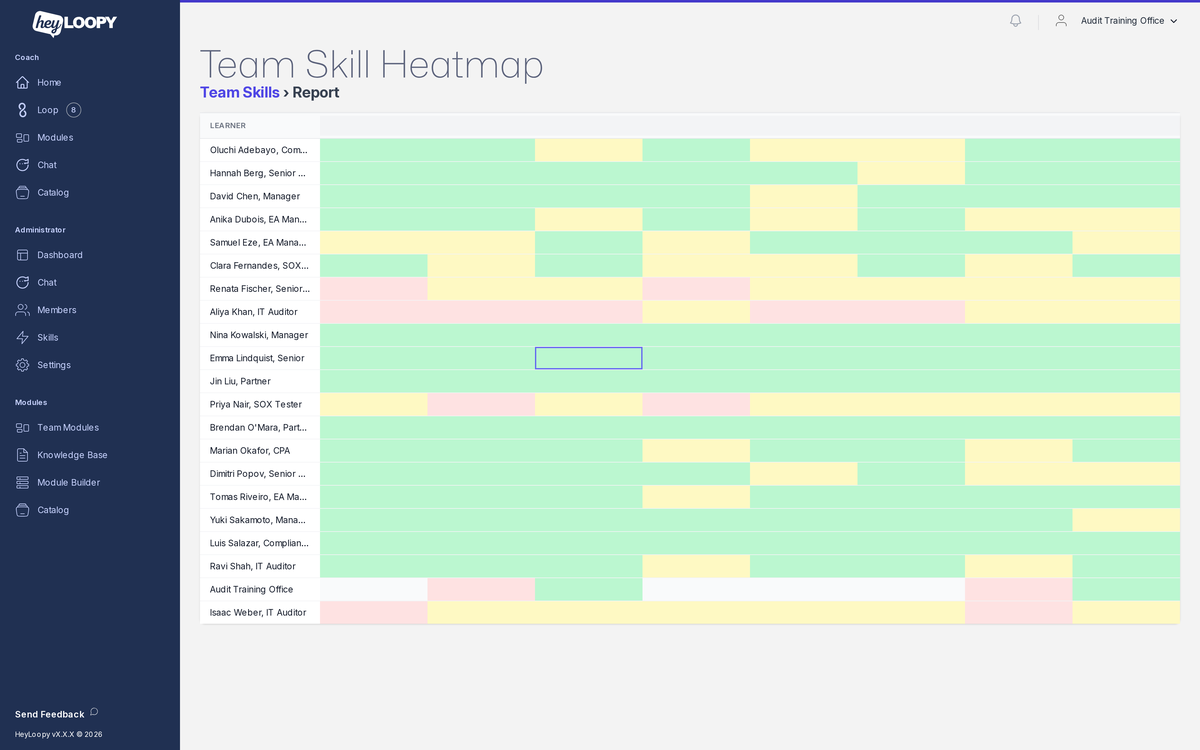Select learner Marian Okafor, CPA
Viewport: 1200px width, 750px height.
[x=260, y=450]
